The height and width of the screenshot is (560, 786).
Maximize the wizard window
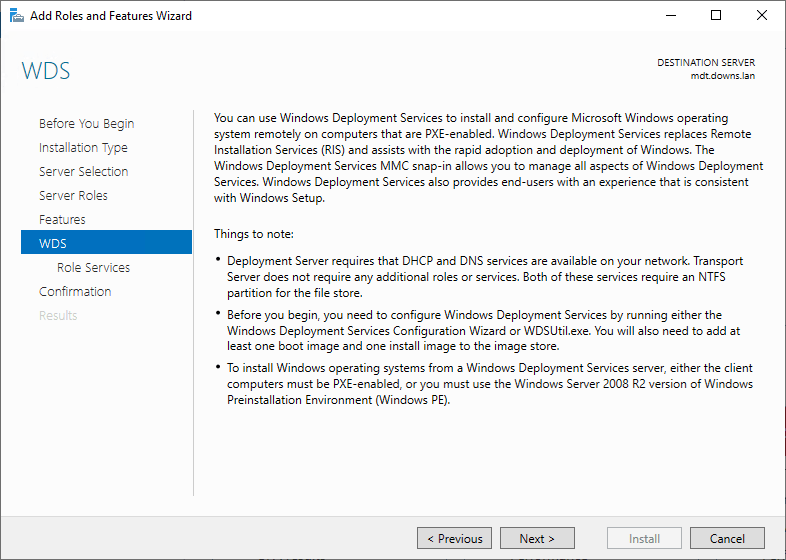(716, 15)
